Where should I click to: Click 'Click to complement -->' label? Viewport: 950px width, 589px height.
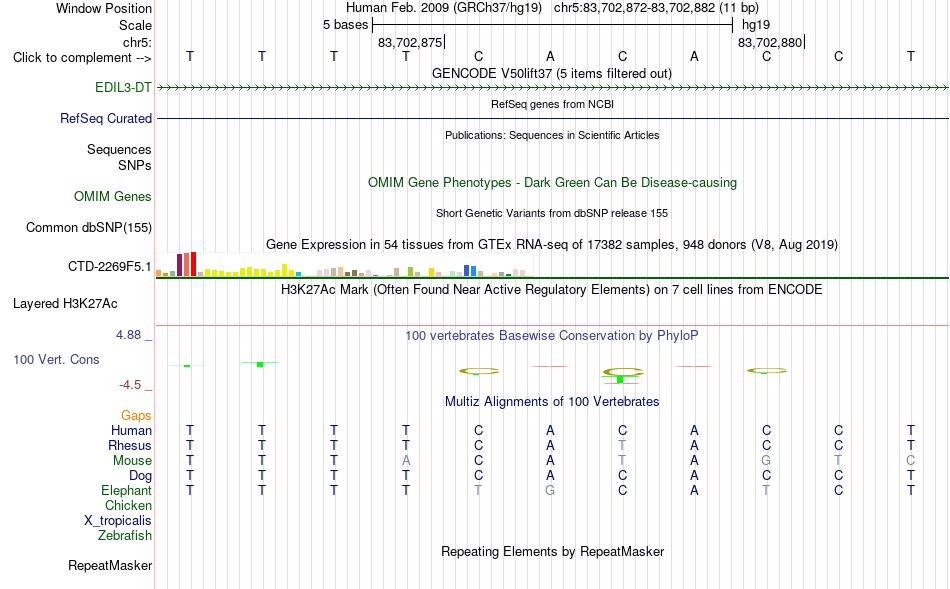82,58
